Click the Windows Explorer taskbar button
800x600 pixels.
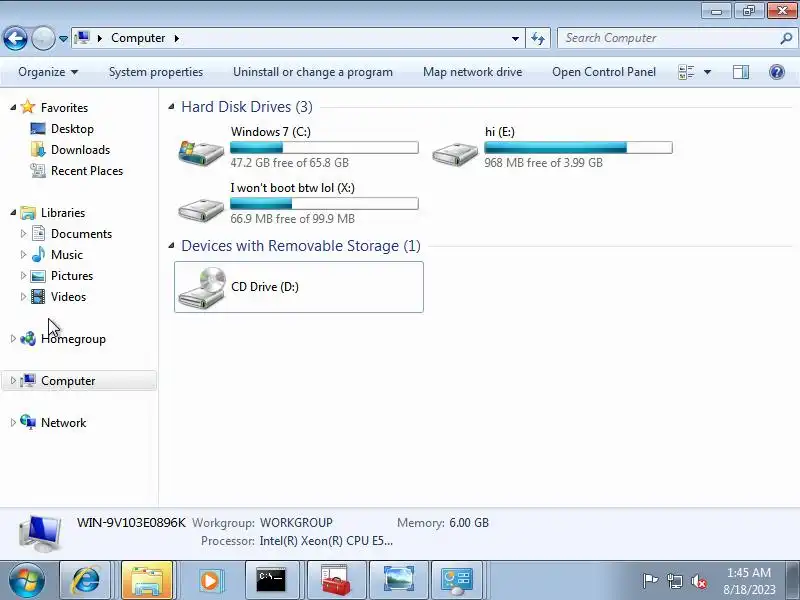click(x=147, y=580)
